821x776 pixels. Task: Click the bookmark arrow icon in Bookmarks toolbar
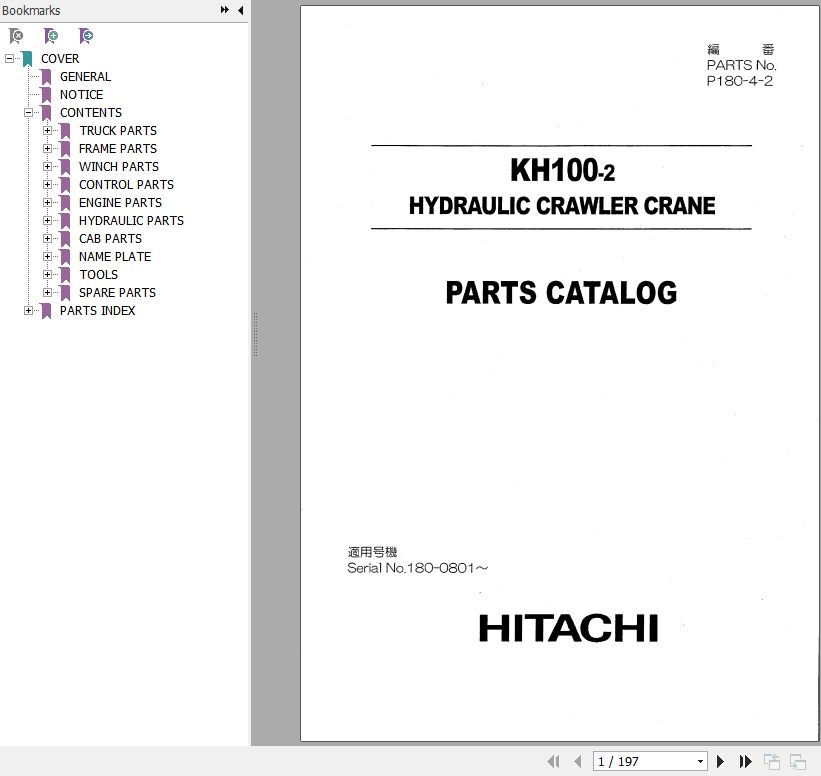click(x=86, y=36)
